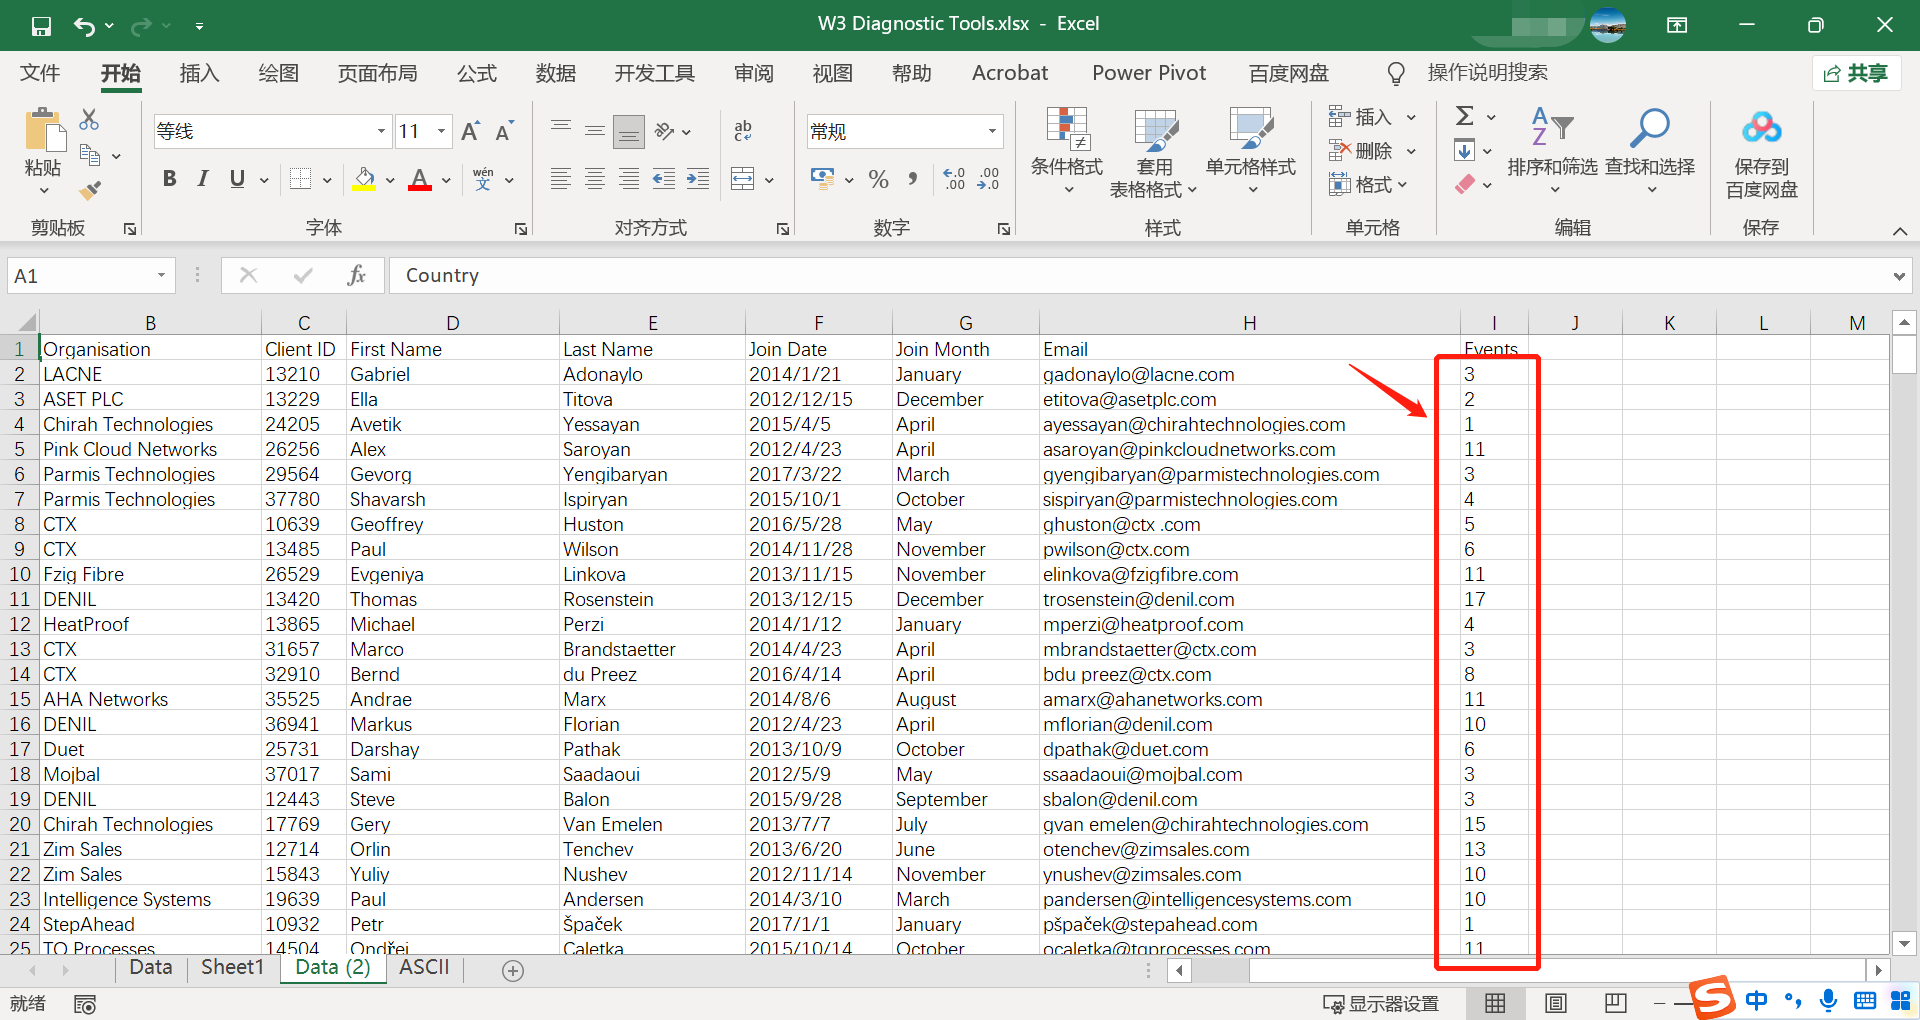Open Display Settings (显示器设置)

click(x=1381, y=1003)
